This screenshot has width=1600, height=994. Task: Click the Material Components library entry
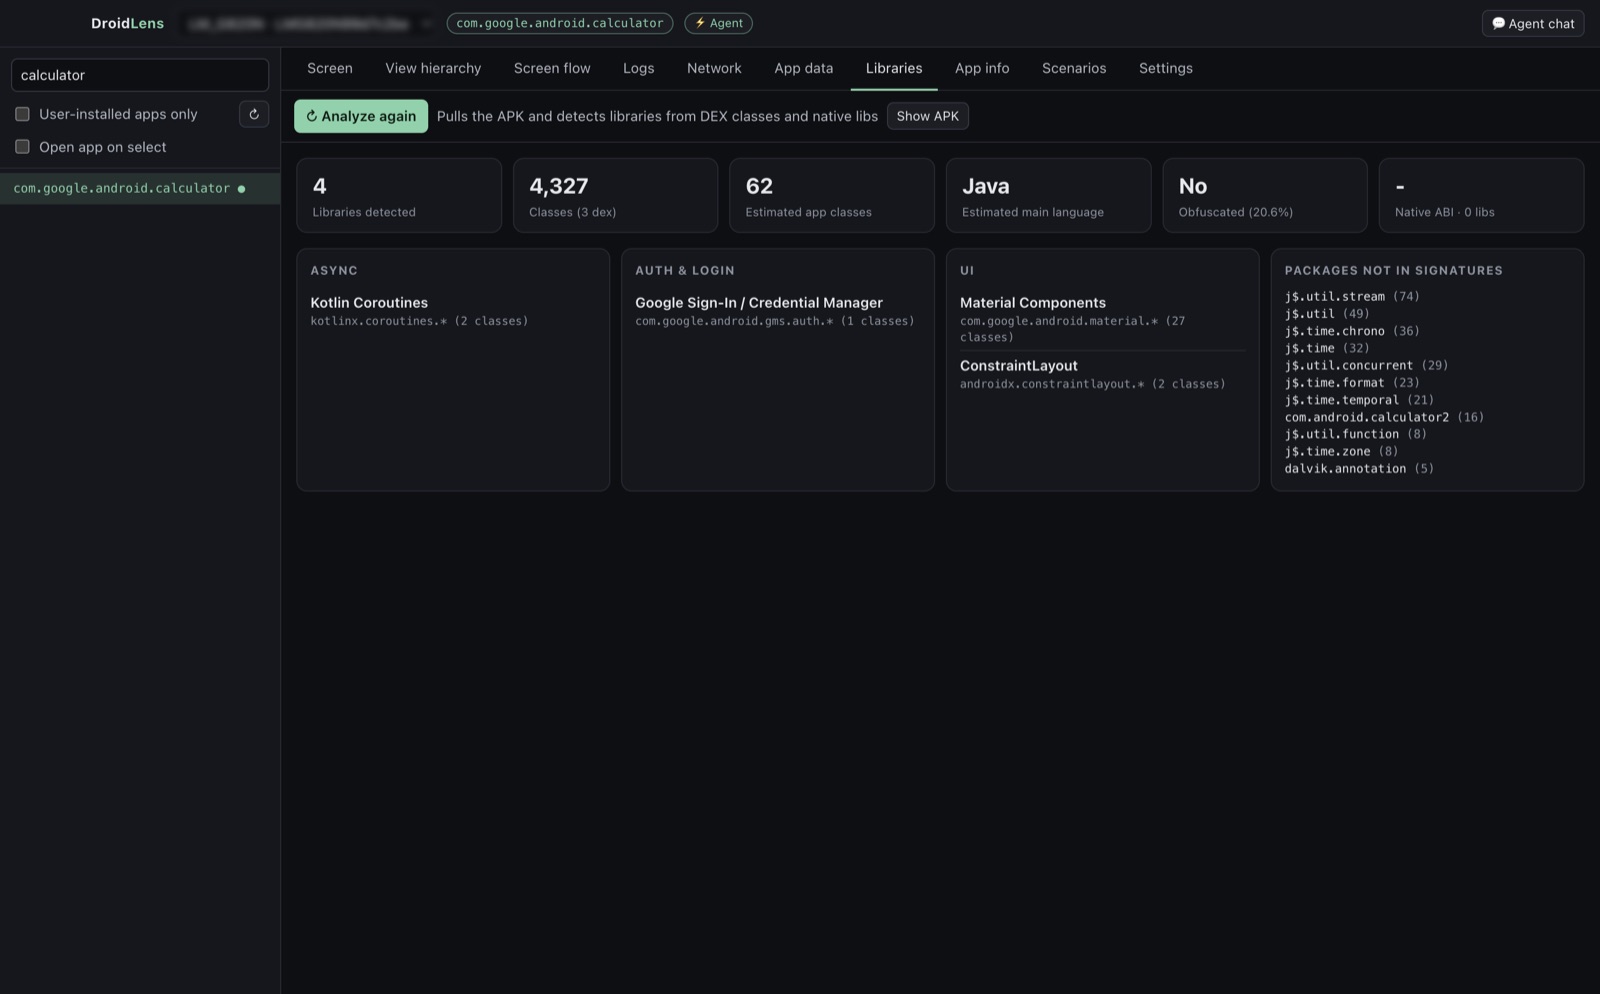(1102, 319)
